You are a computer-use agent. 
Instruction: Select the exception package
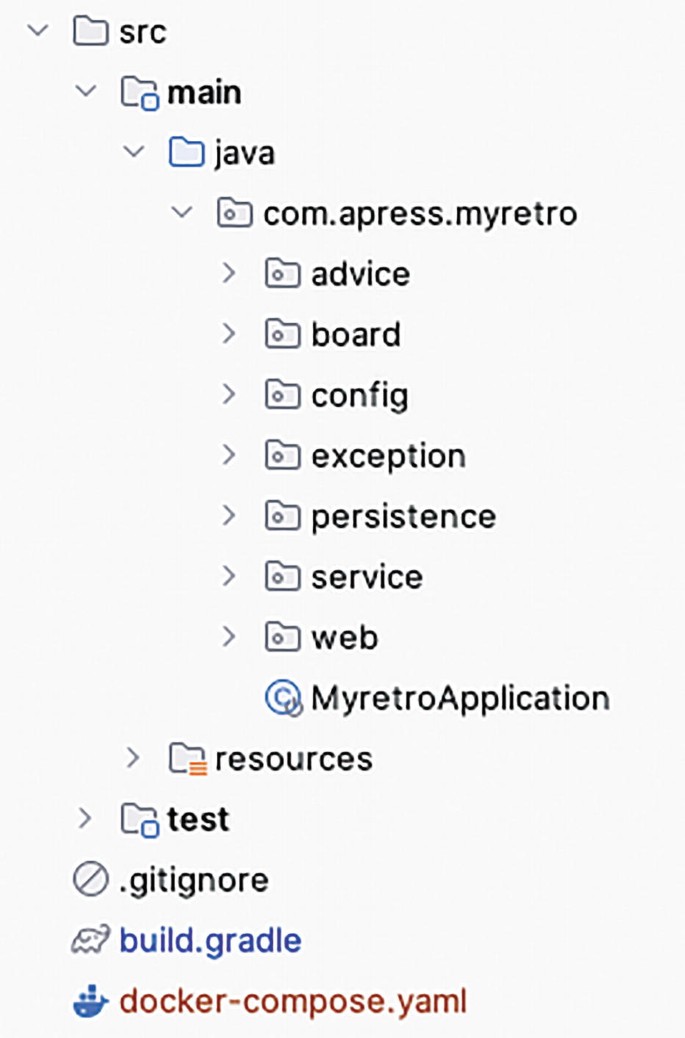(390, 455)
